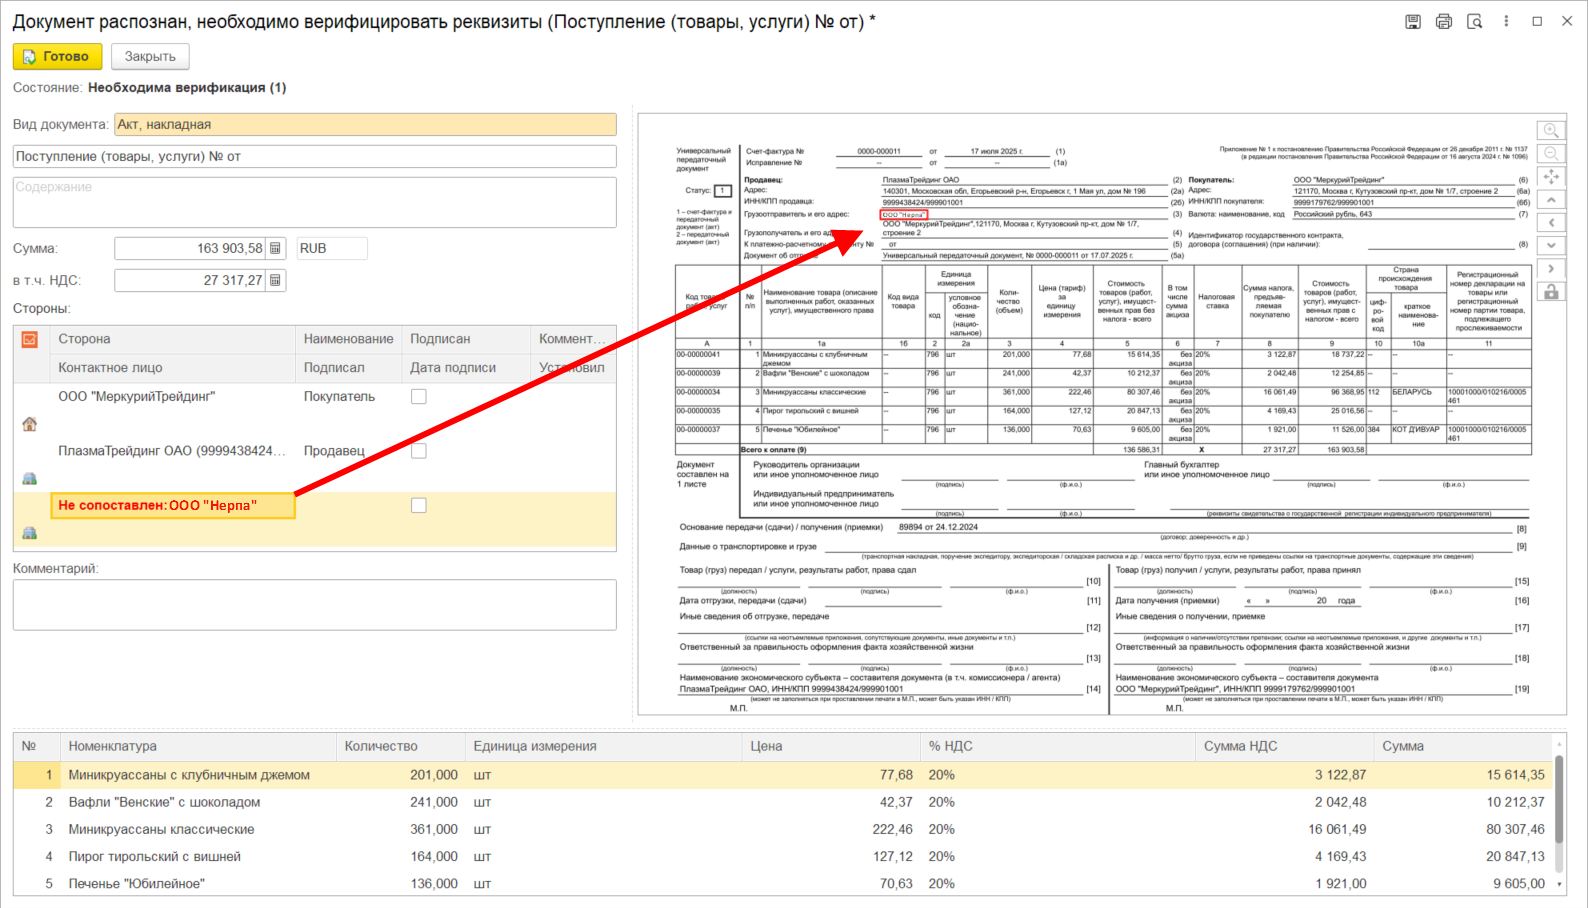Viewport: 1588px width, 908px height.
Task: Select the unmatched party ООО Нерпа
Action: 173,505
